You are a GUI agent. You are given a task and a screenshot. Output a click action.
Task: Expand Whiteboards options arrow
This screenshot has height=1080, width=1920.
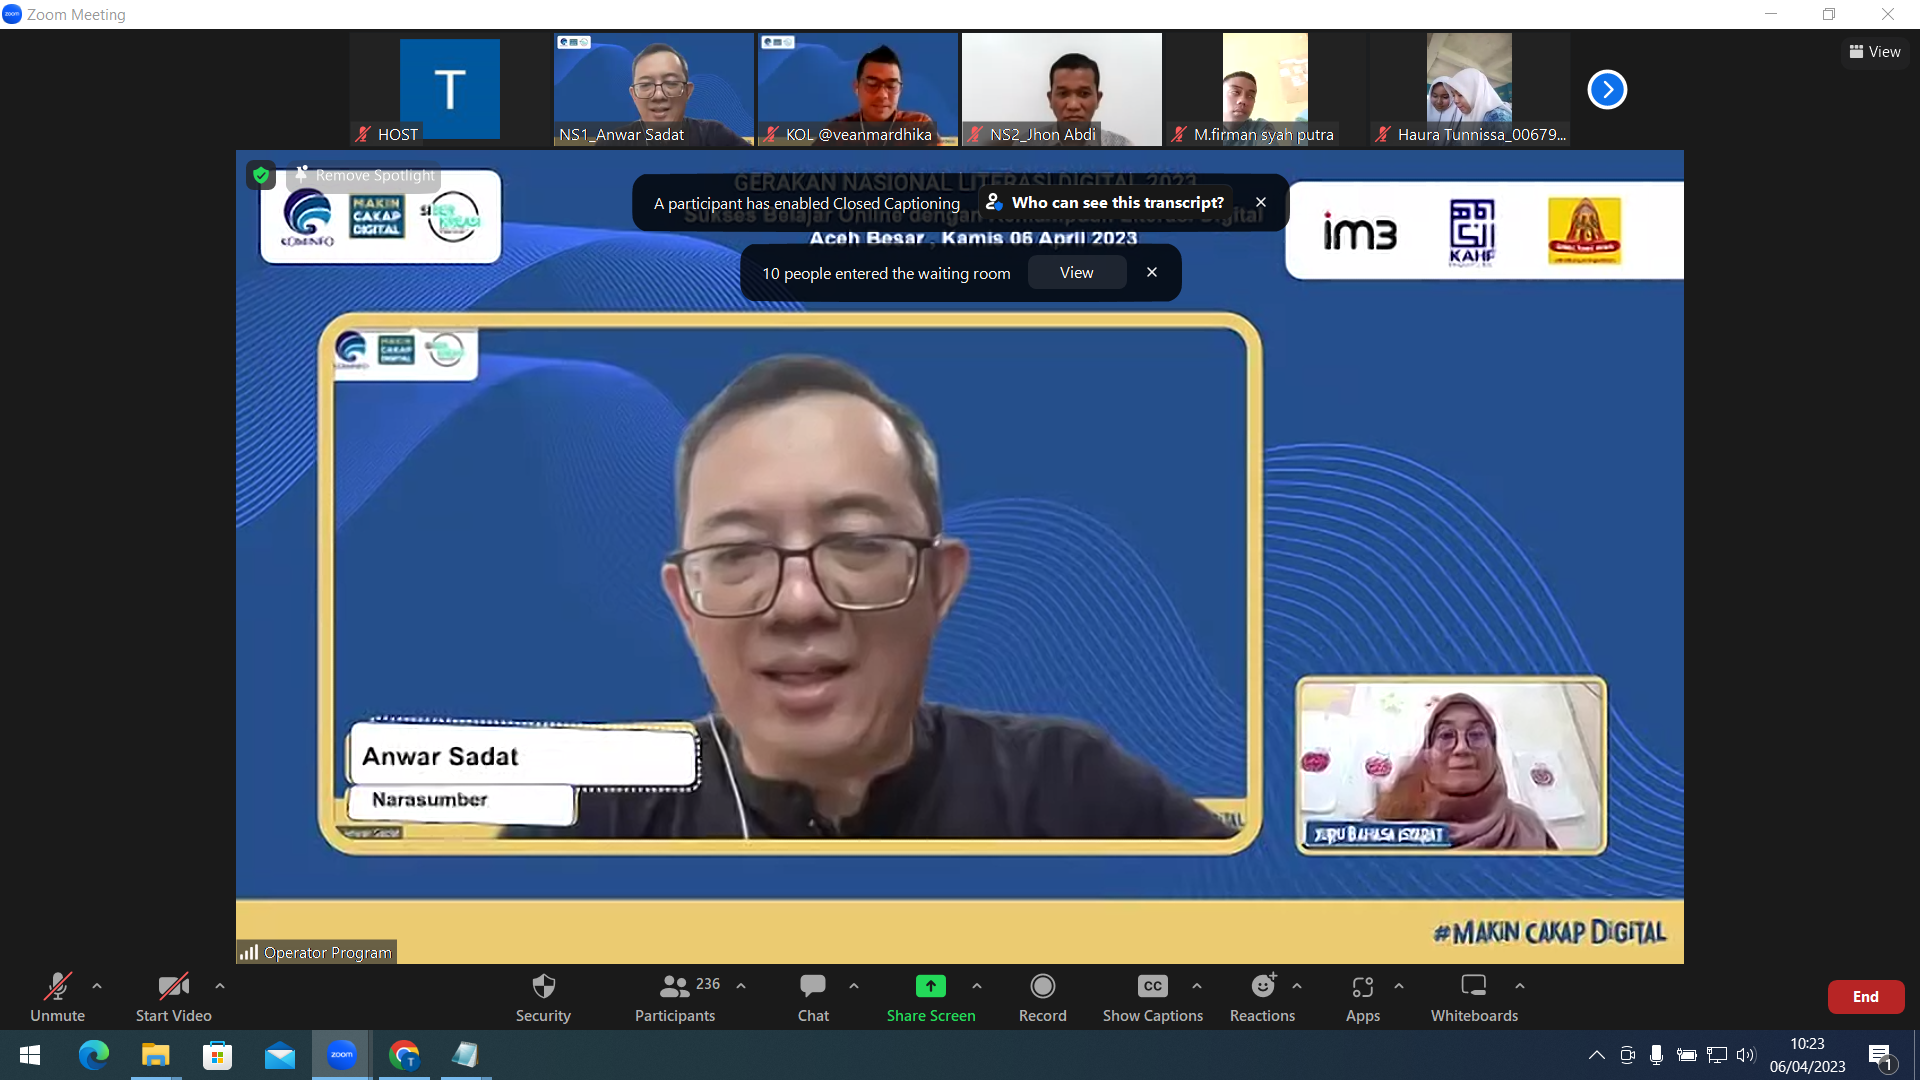click(x=1520, y=986)
